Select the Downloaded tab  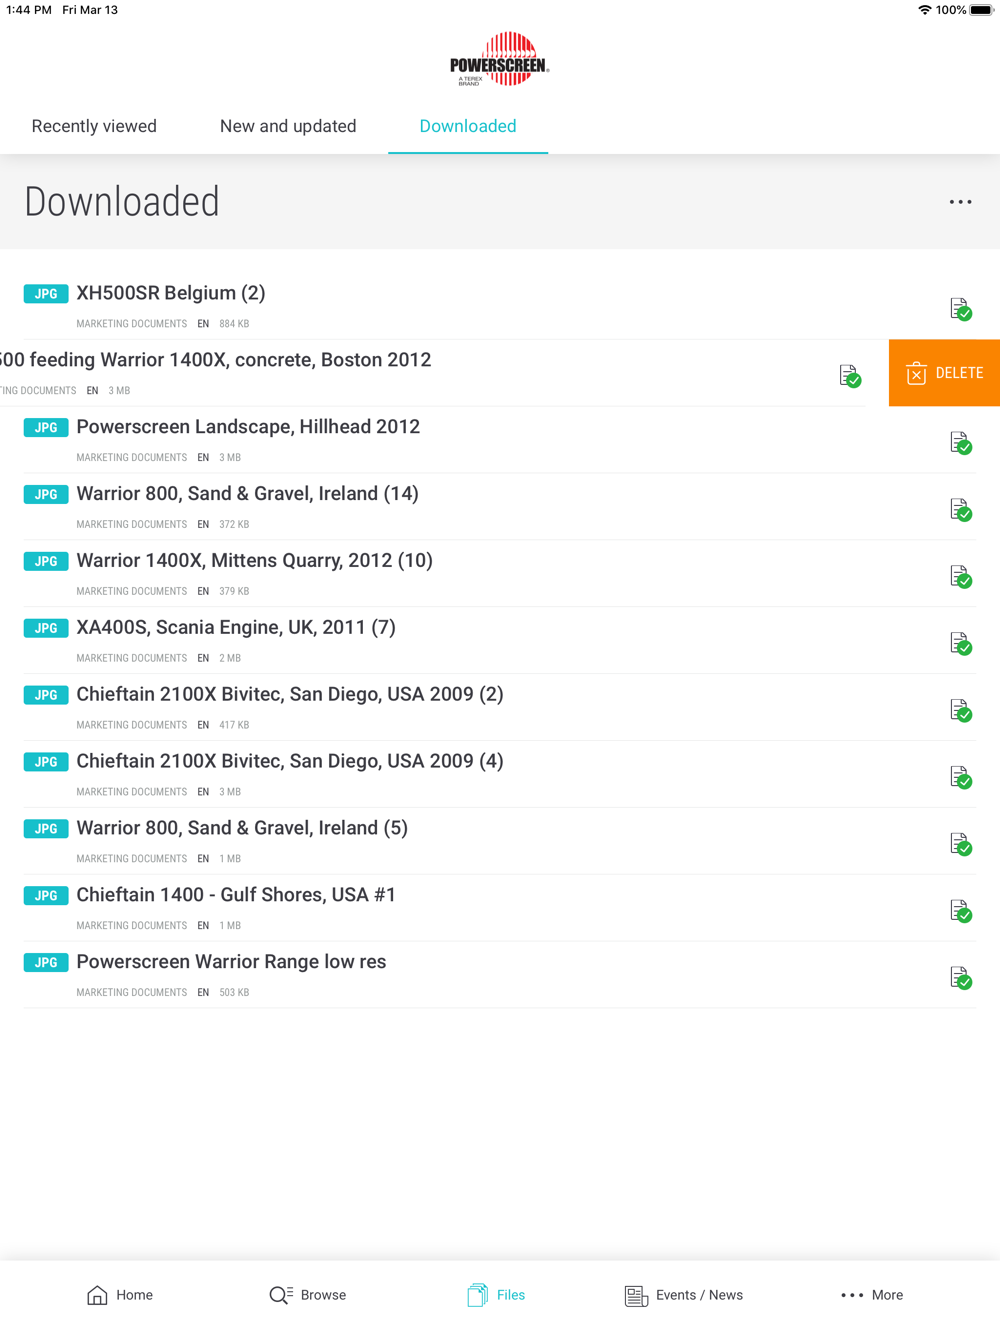click(468, 126)
